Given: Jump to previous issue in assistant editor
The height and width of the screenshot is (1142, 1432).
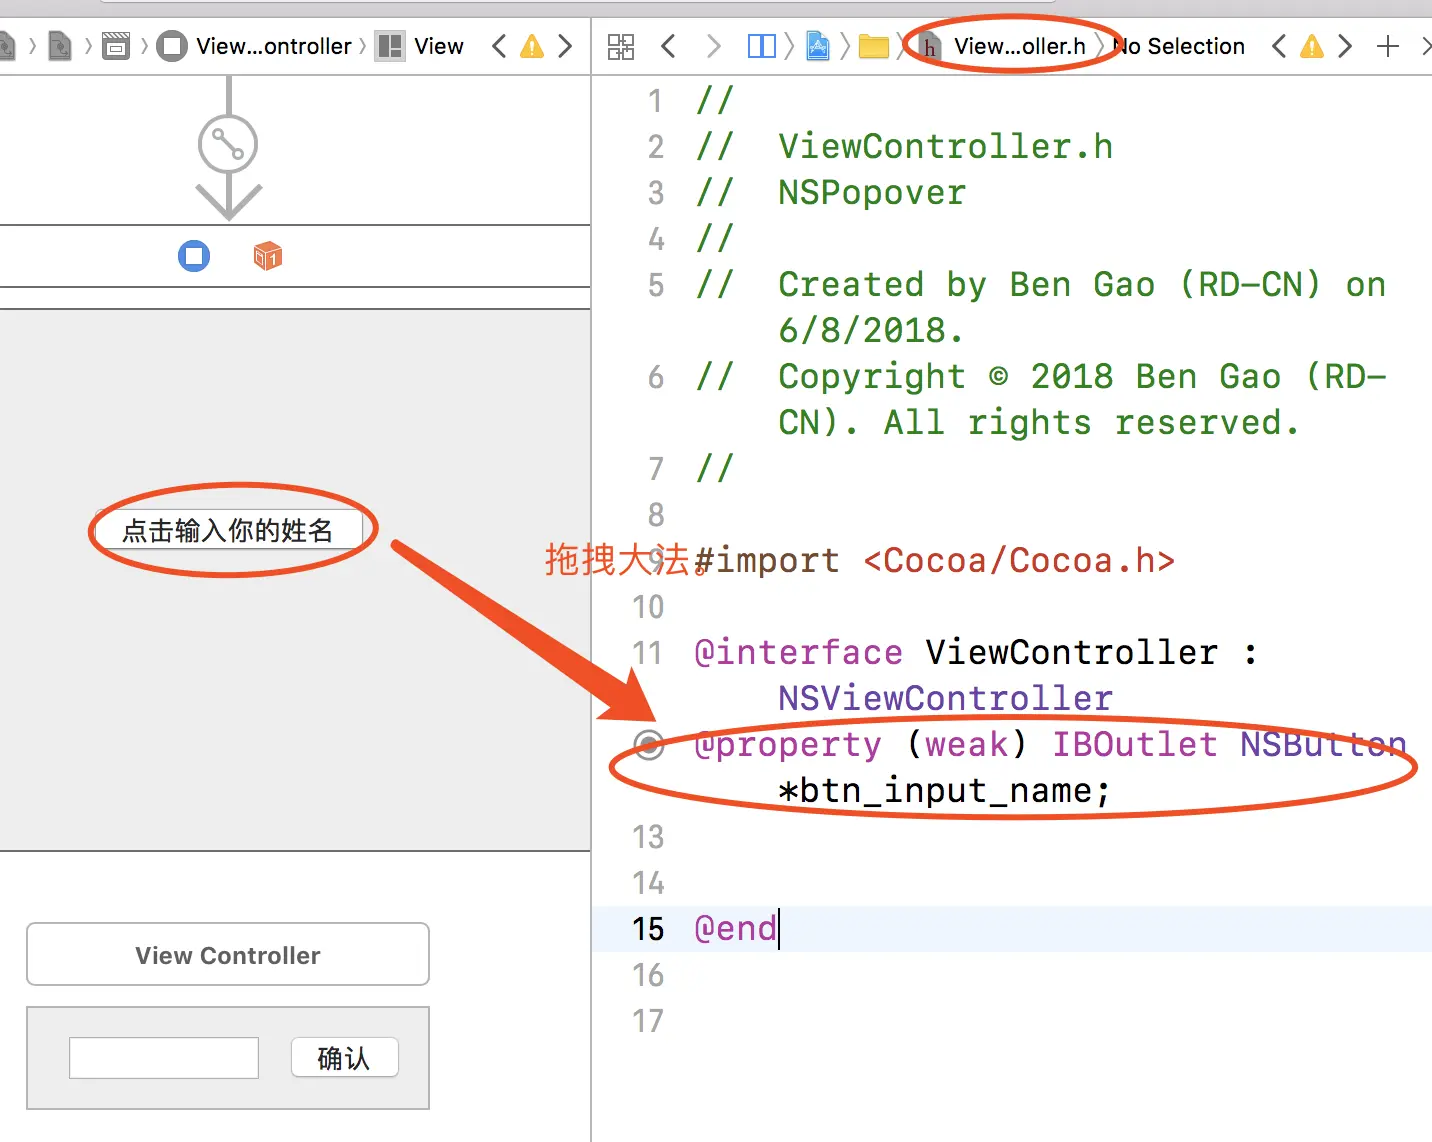Looking at the screenshot, I should [x=1279, y=46].
